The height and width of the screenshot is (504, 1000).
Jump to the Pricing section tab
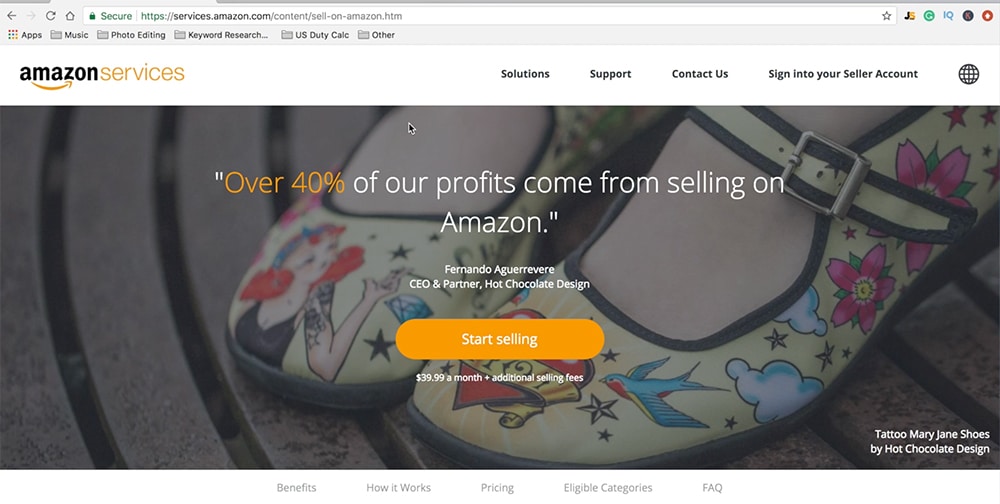click(497, 487)
